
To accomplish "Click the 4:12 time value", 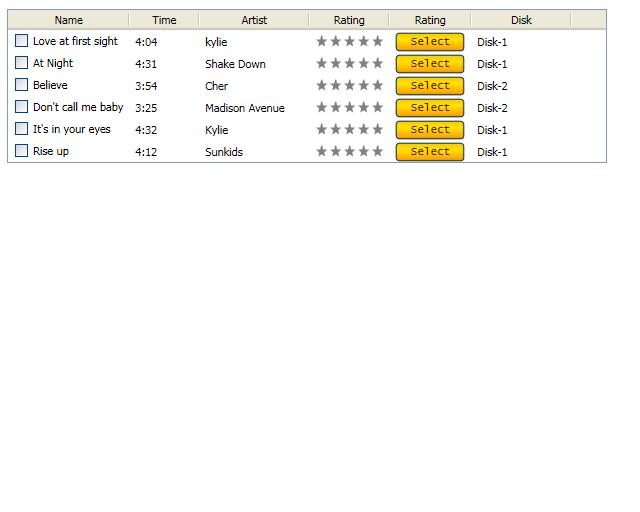I will point(146,152).
